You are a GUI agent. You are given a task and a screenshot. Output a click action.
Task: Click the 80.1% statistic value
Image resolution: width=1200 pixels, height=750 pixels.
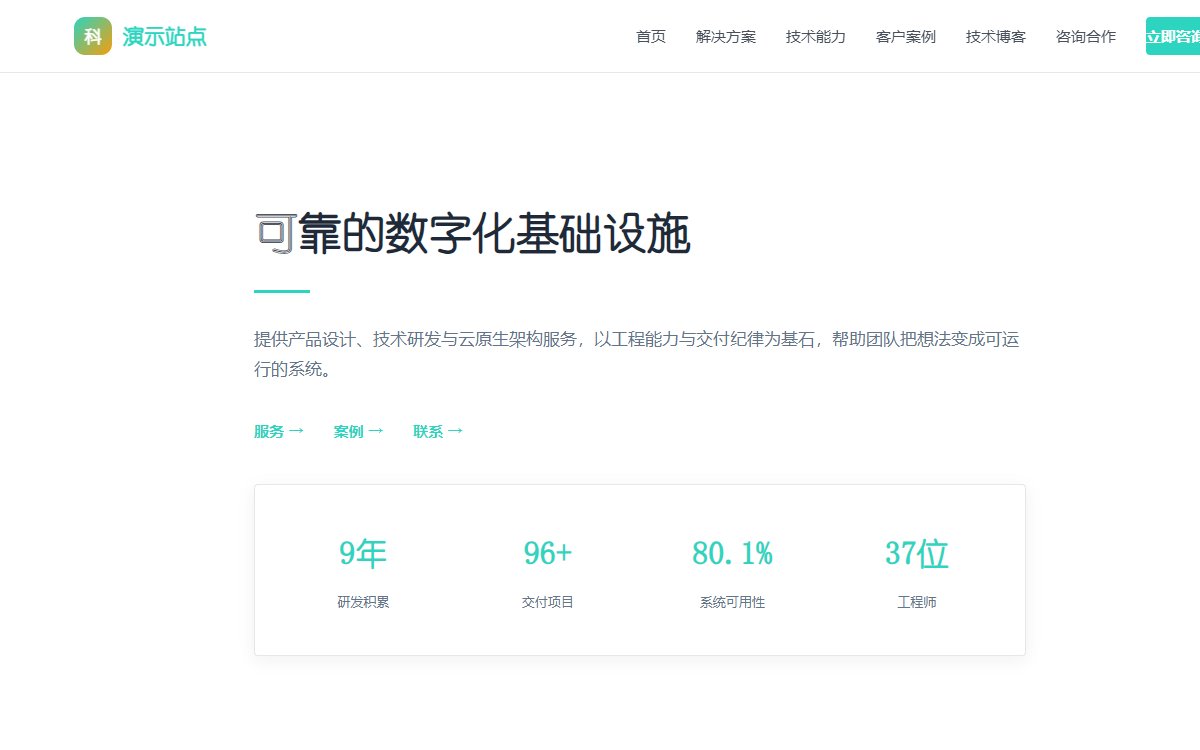point(732,553)
